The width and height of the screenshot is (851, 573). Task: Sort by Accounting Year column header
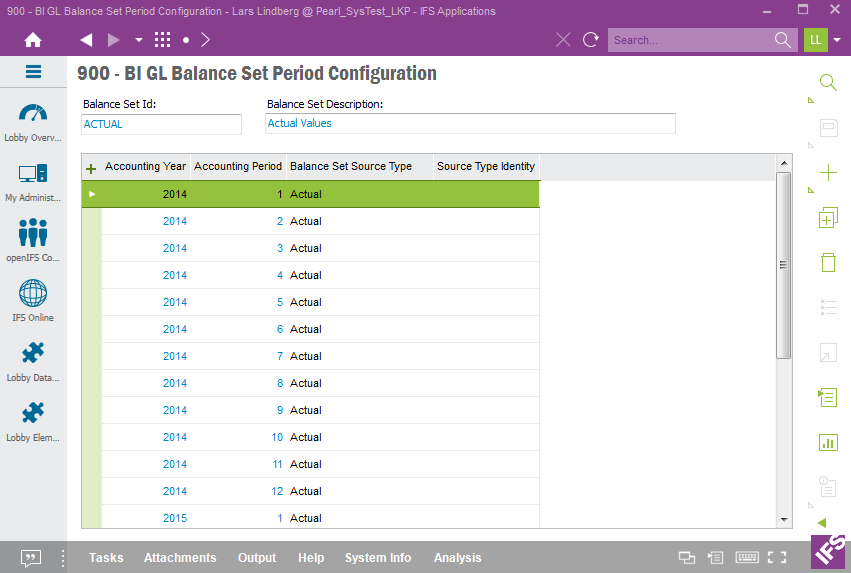pyautogui.click(x=145, y=166)
